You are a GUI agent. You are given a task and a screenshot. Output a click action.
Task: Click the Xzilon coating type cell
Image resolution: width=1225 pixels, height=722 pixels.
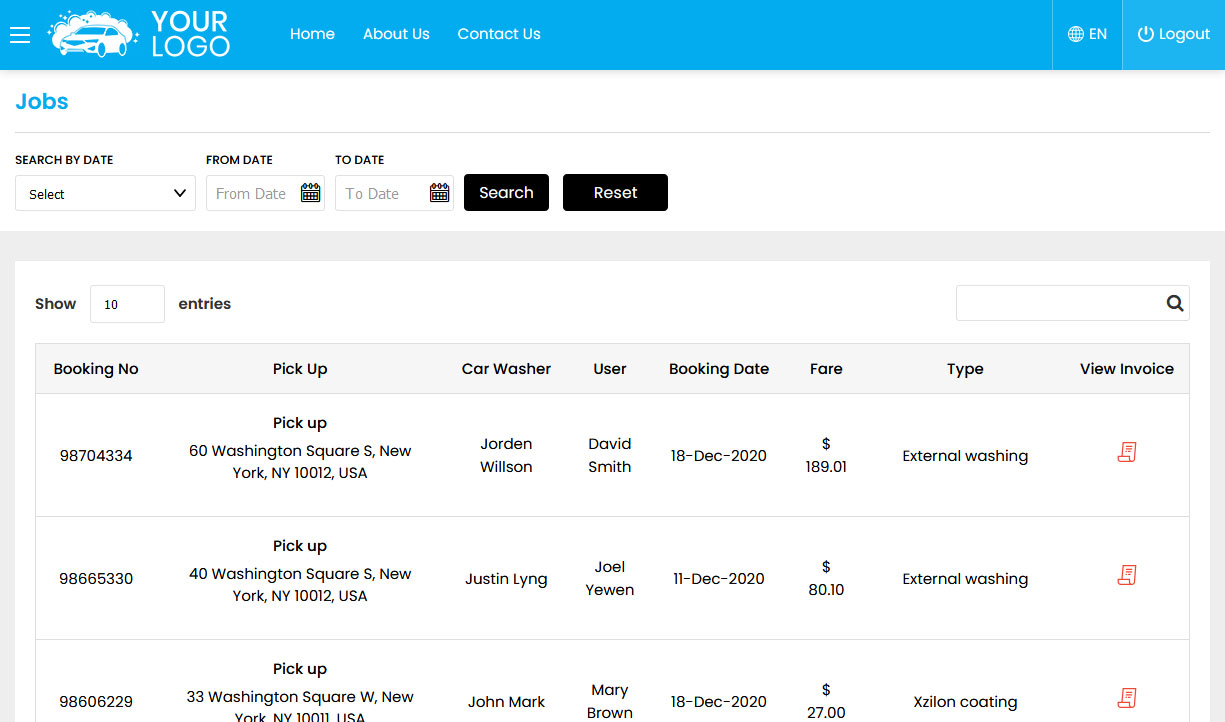[965, 702]
